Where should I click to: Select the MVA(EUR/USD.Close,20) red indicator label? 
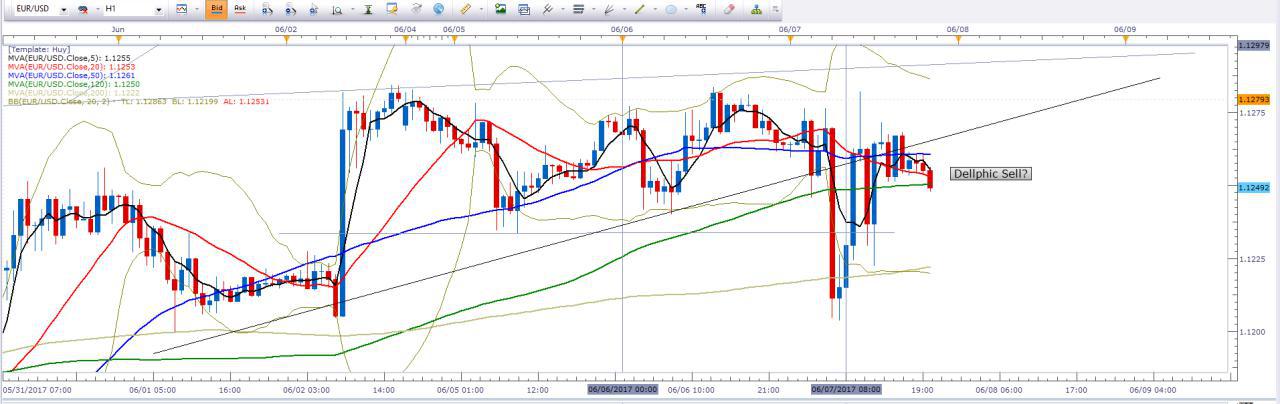click(71, 67)
